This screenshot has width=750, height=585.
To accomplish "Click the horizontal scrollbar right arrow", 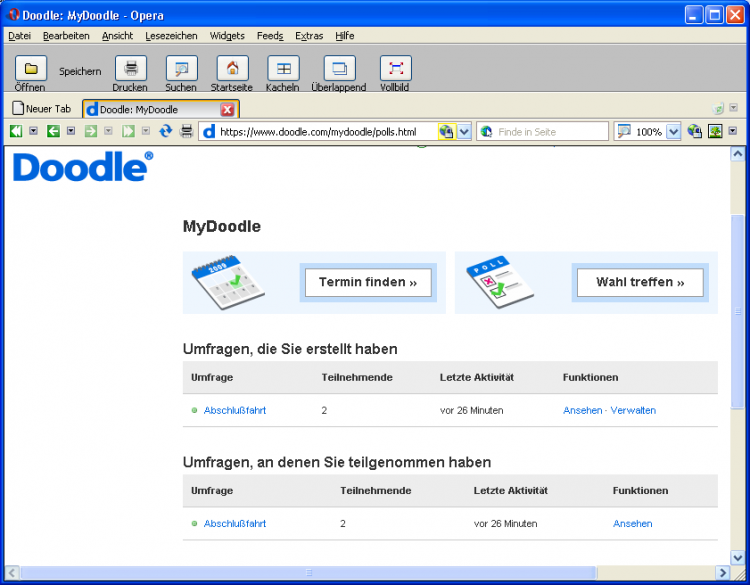I will [722, 573].
